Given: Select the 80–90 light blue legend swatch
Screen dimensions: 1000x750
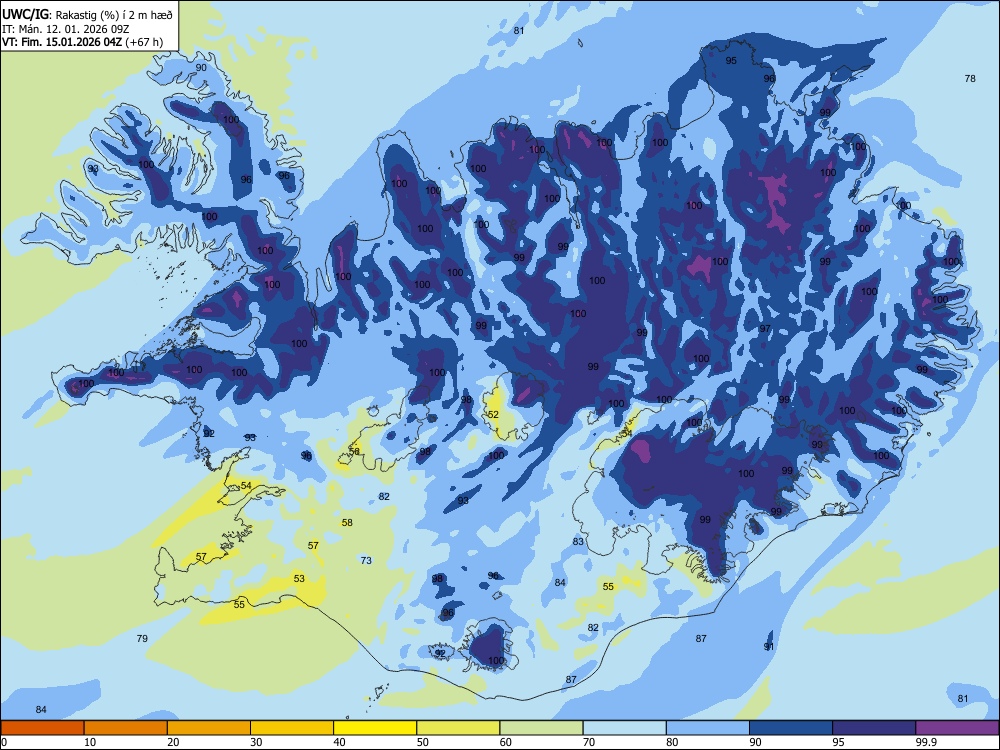Looking at the screenshot, I should coord(708,728).
